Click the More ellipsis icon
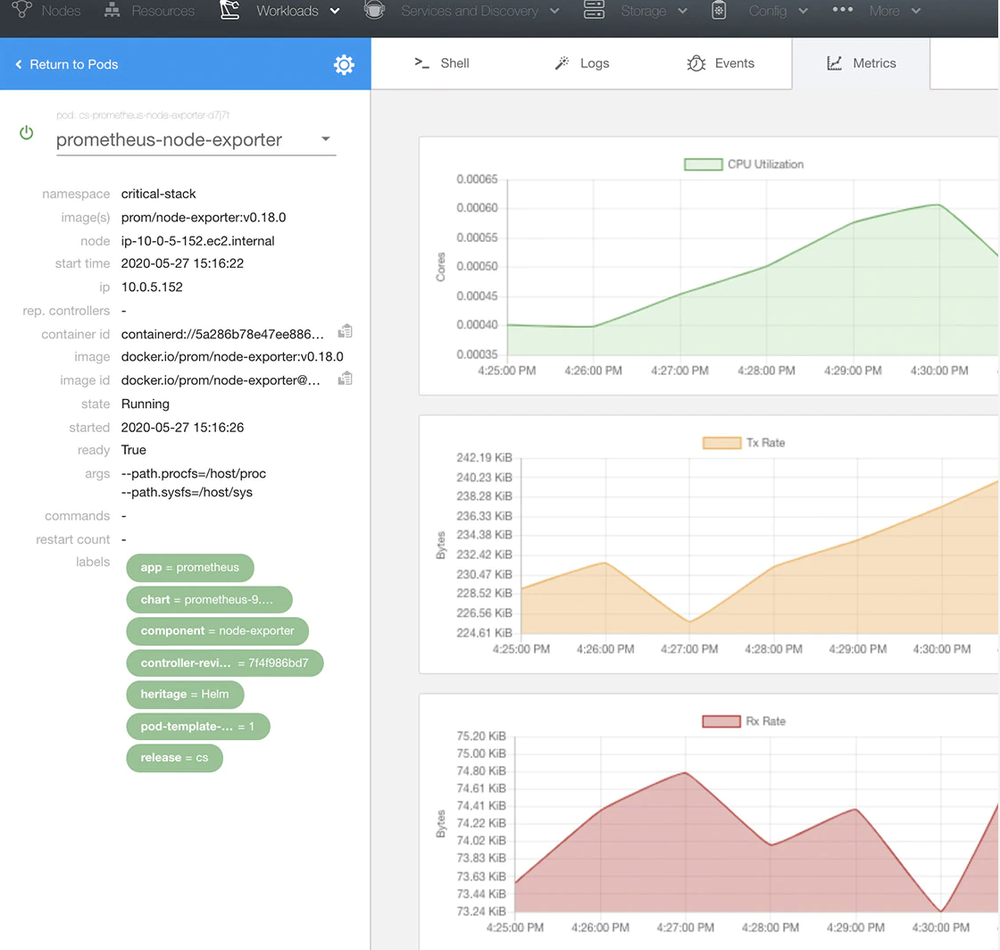 tap(842, 9)
